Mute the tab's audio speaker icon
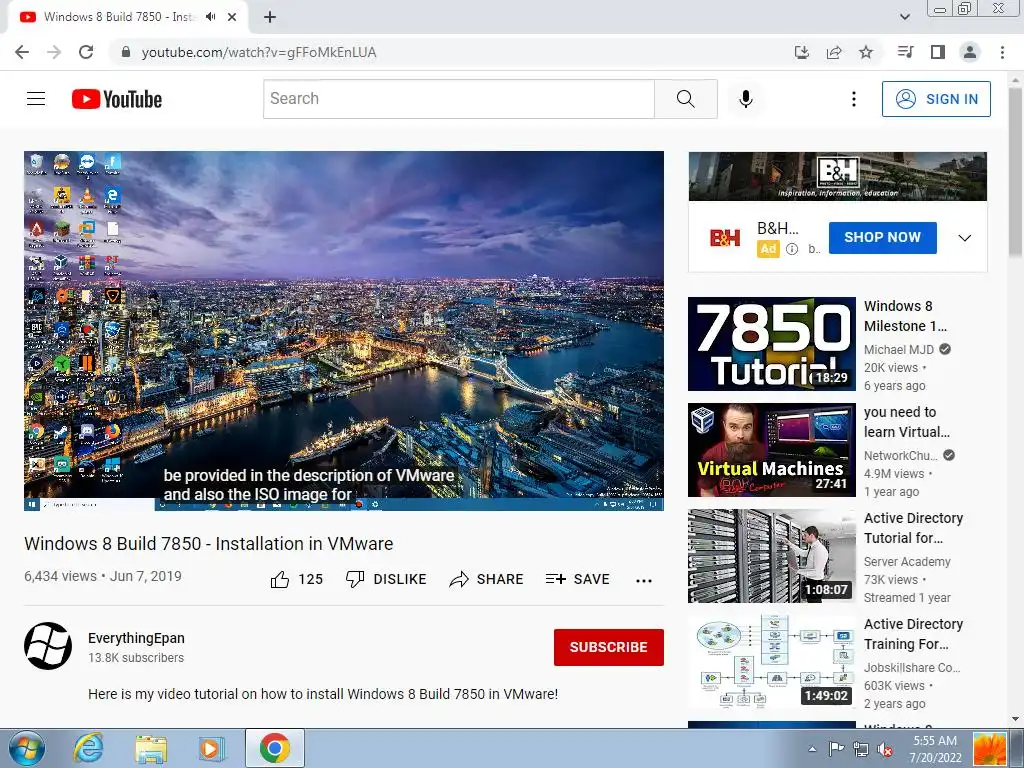Screen dimensions: 1024x768 point(210,17)
